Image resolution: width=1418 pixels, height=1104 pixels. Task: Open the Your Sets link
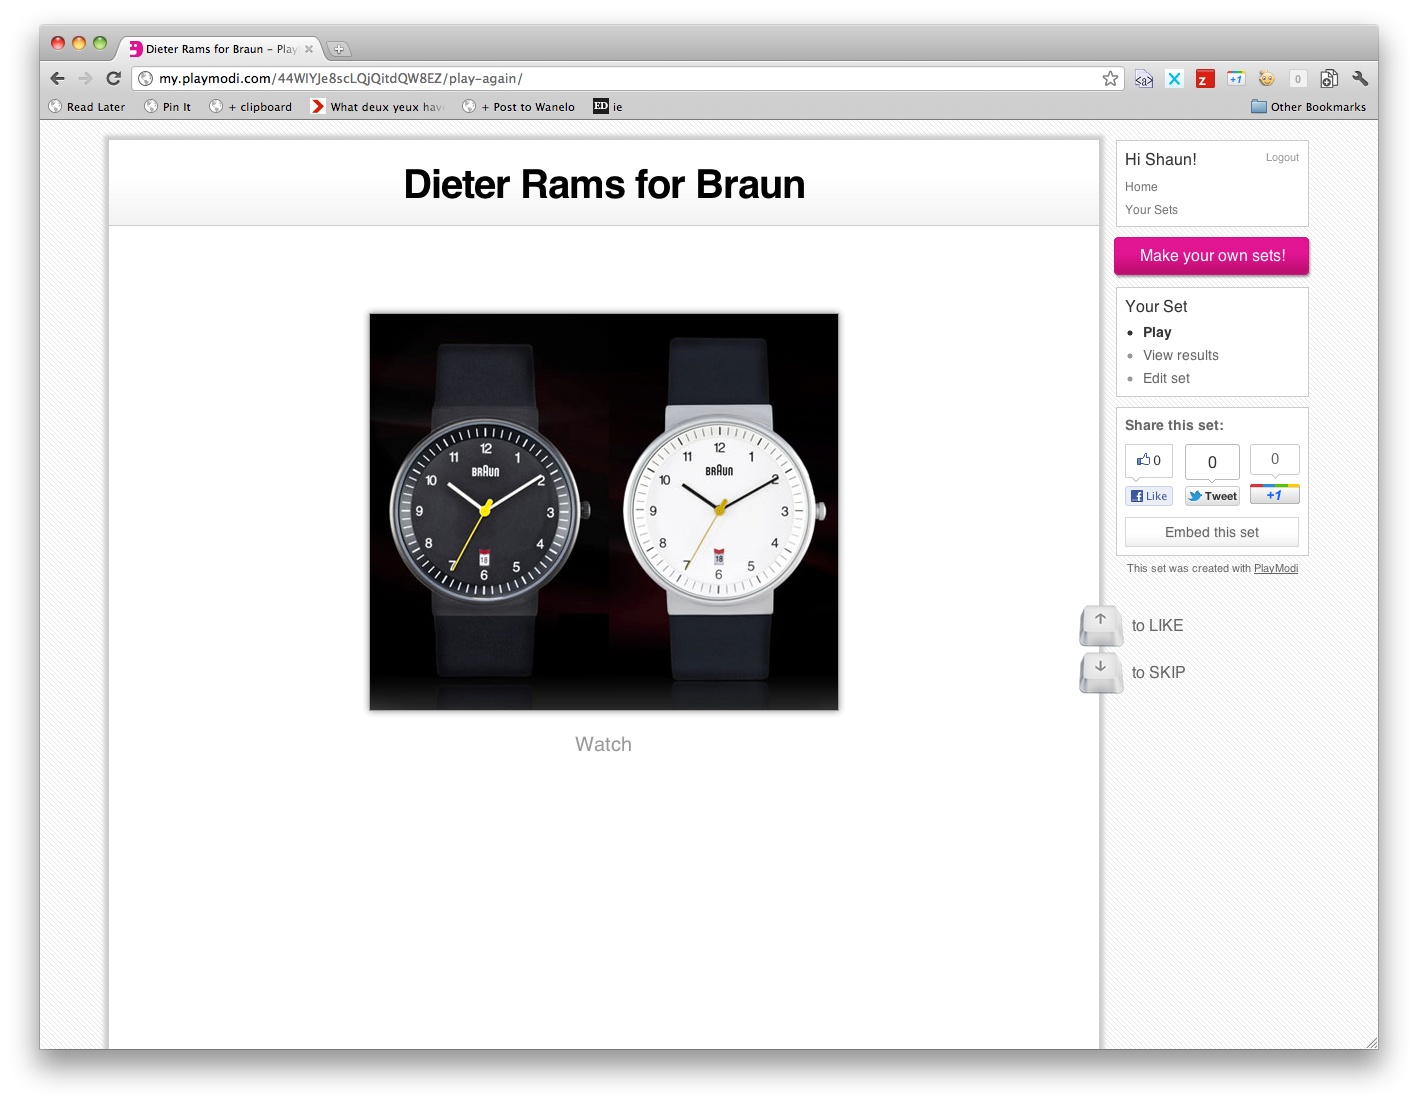click(x=1151, y=210)
